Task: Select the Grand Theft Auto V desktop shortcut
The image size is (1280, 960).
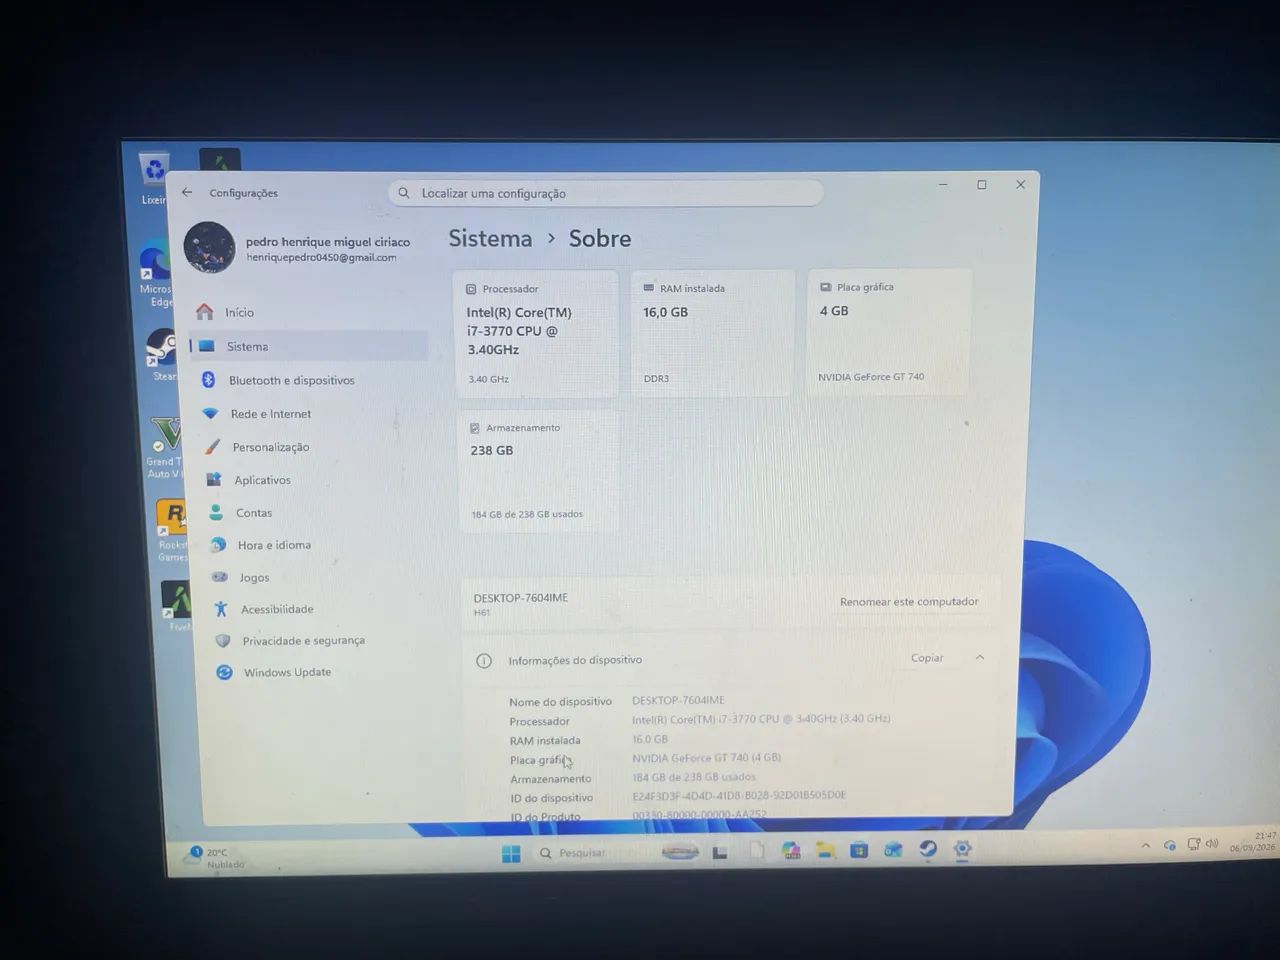Action: click(165, 448)
